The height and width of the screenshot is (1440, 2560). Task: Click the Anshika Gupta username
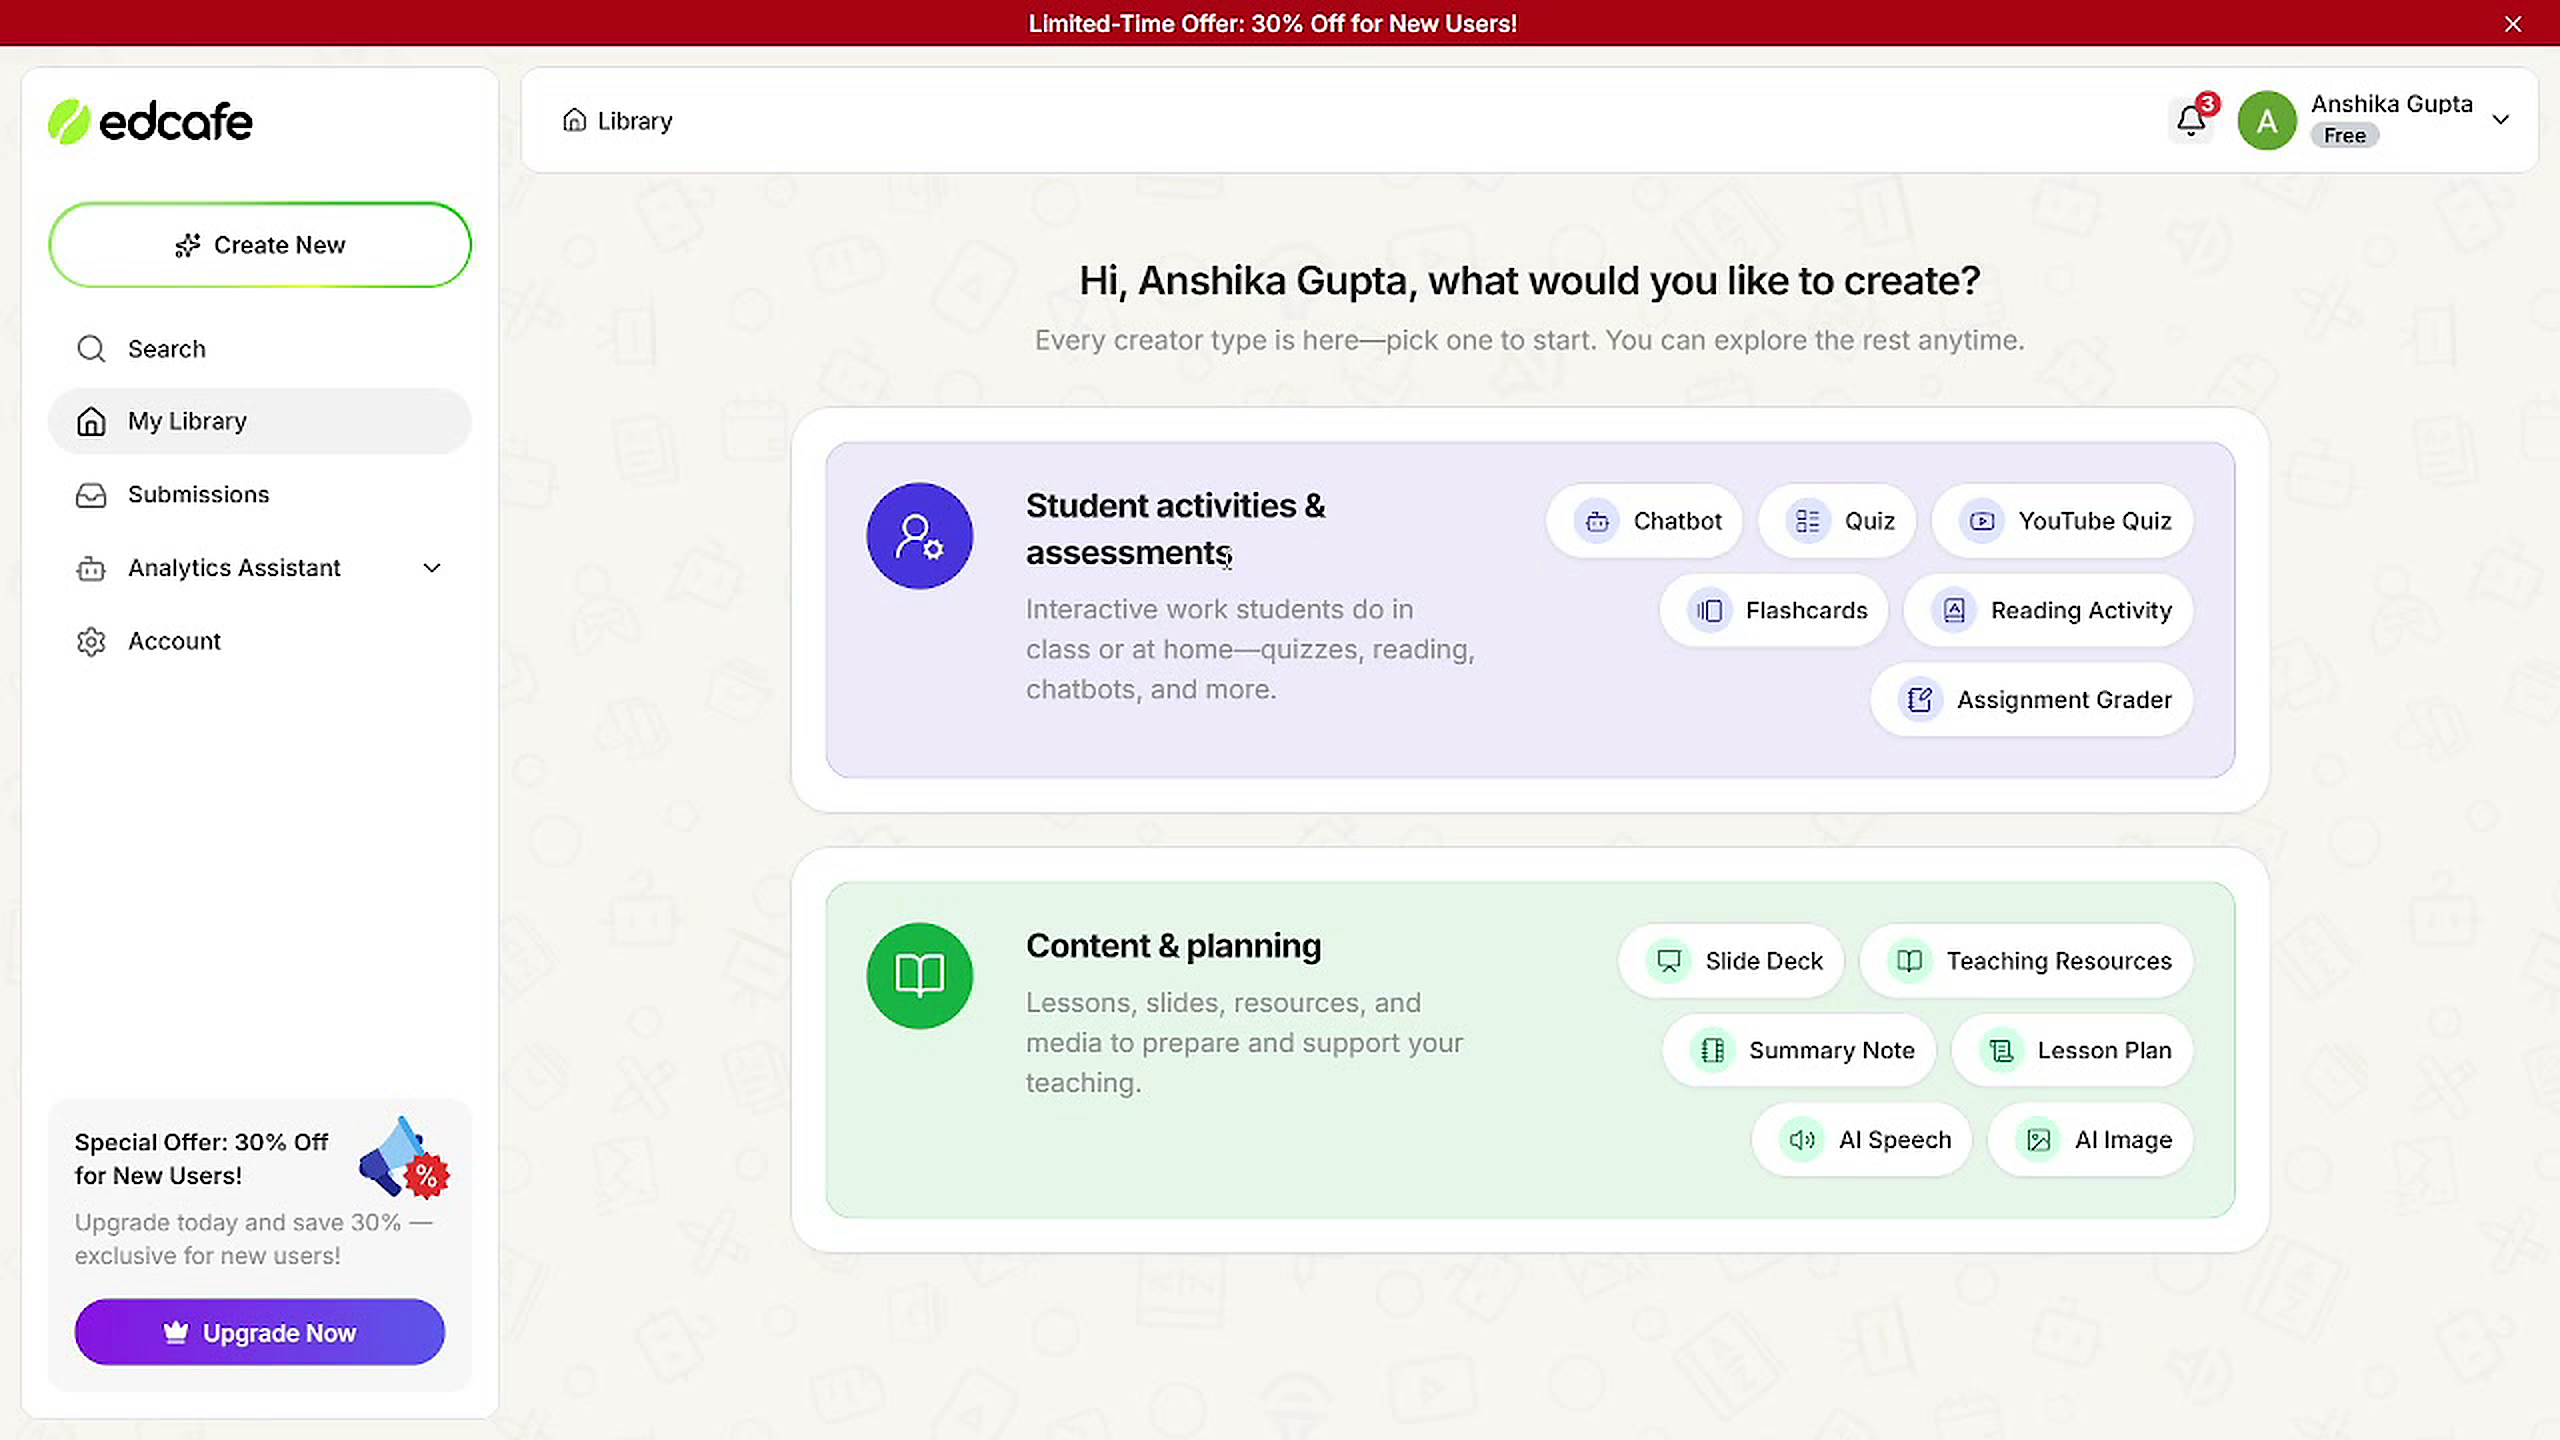point(2391,104)
